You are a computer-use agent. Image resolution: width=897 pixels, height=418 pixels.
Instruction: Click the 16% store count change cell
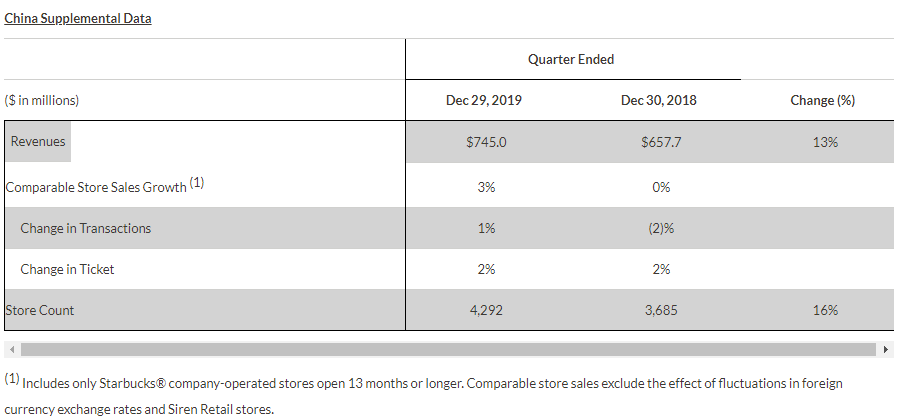[x=825, y=310]
